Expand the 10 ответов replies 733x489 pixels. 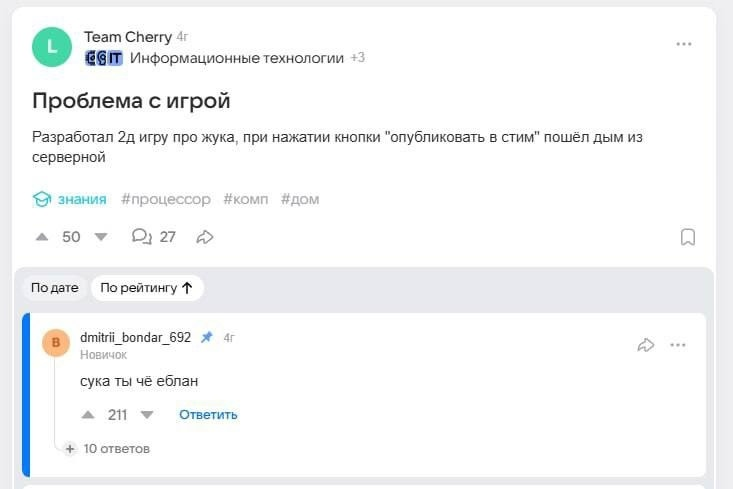(108, 449)
